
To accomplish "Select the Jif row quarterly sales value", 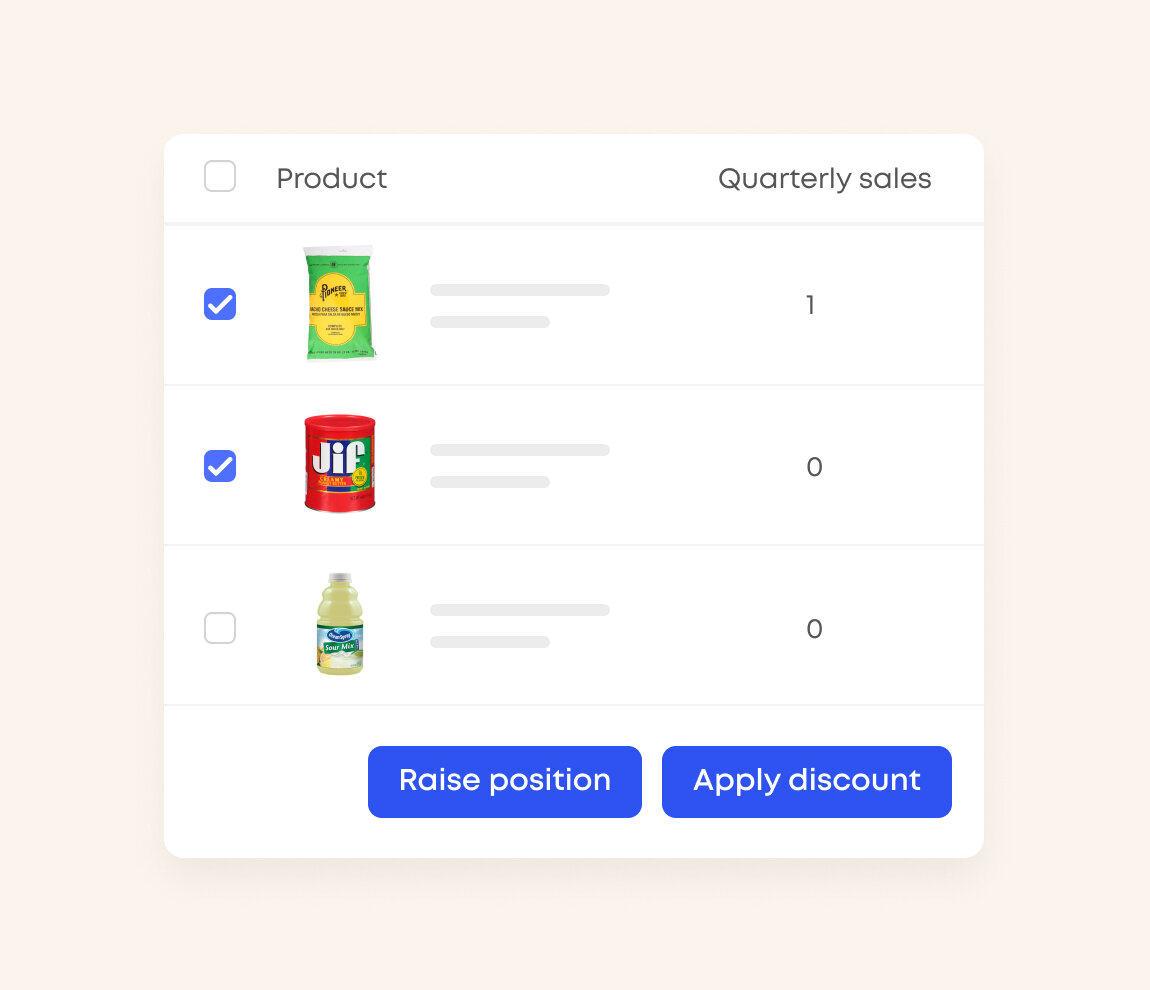I will [x=814, y=468].
